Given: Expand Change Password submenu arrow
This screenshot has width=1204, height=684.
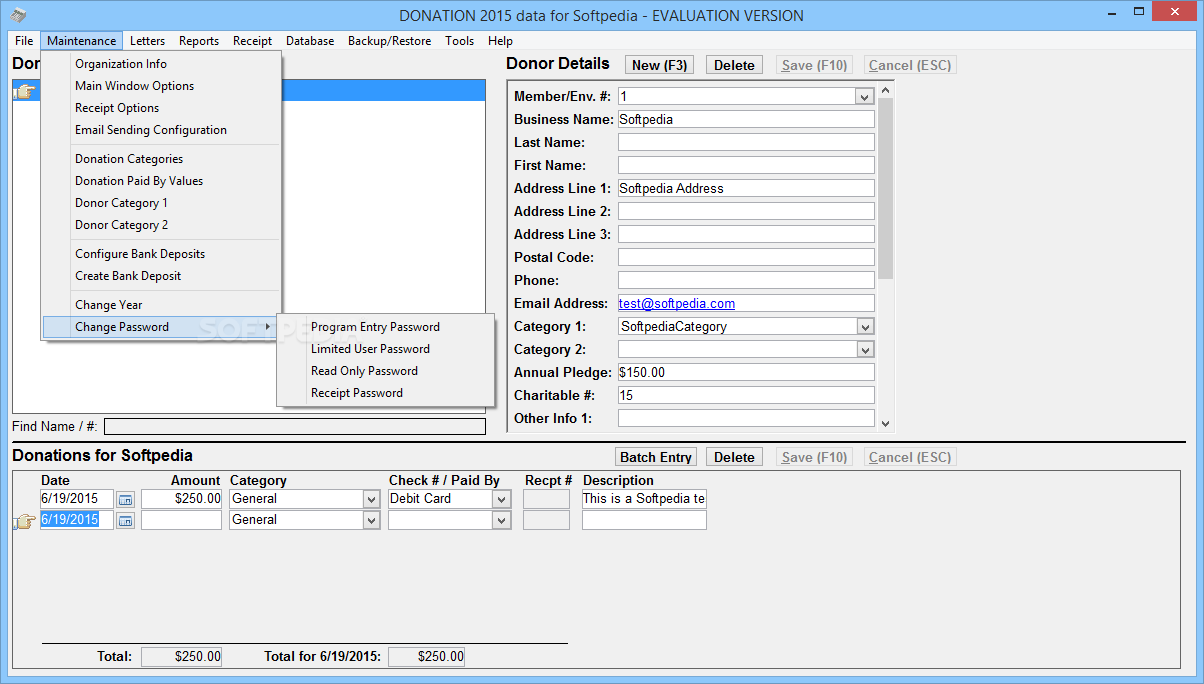Looking at the screenshot, I should tap(268, 327).
